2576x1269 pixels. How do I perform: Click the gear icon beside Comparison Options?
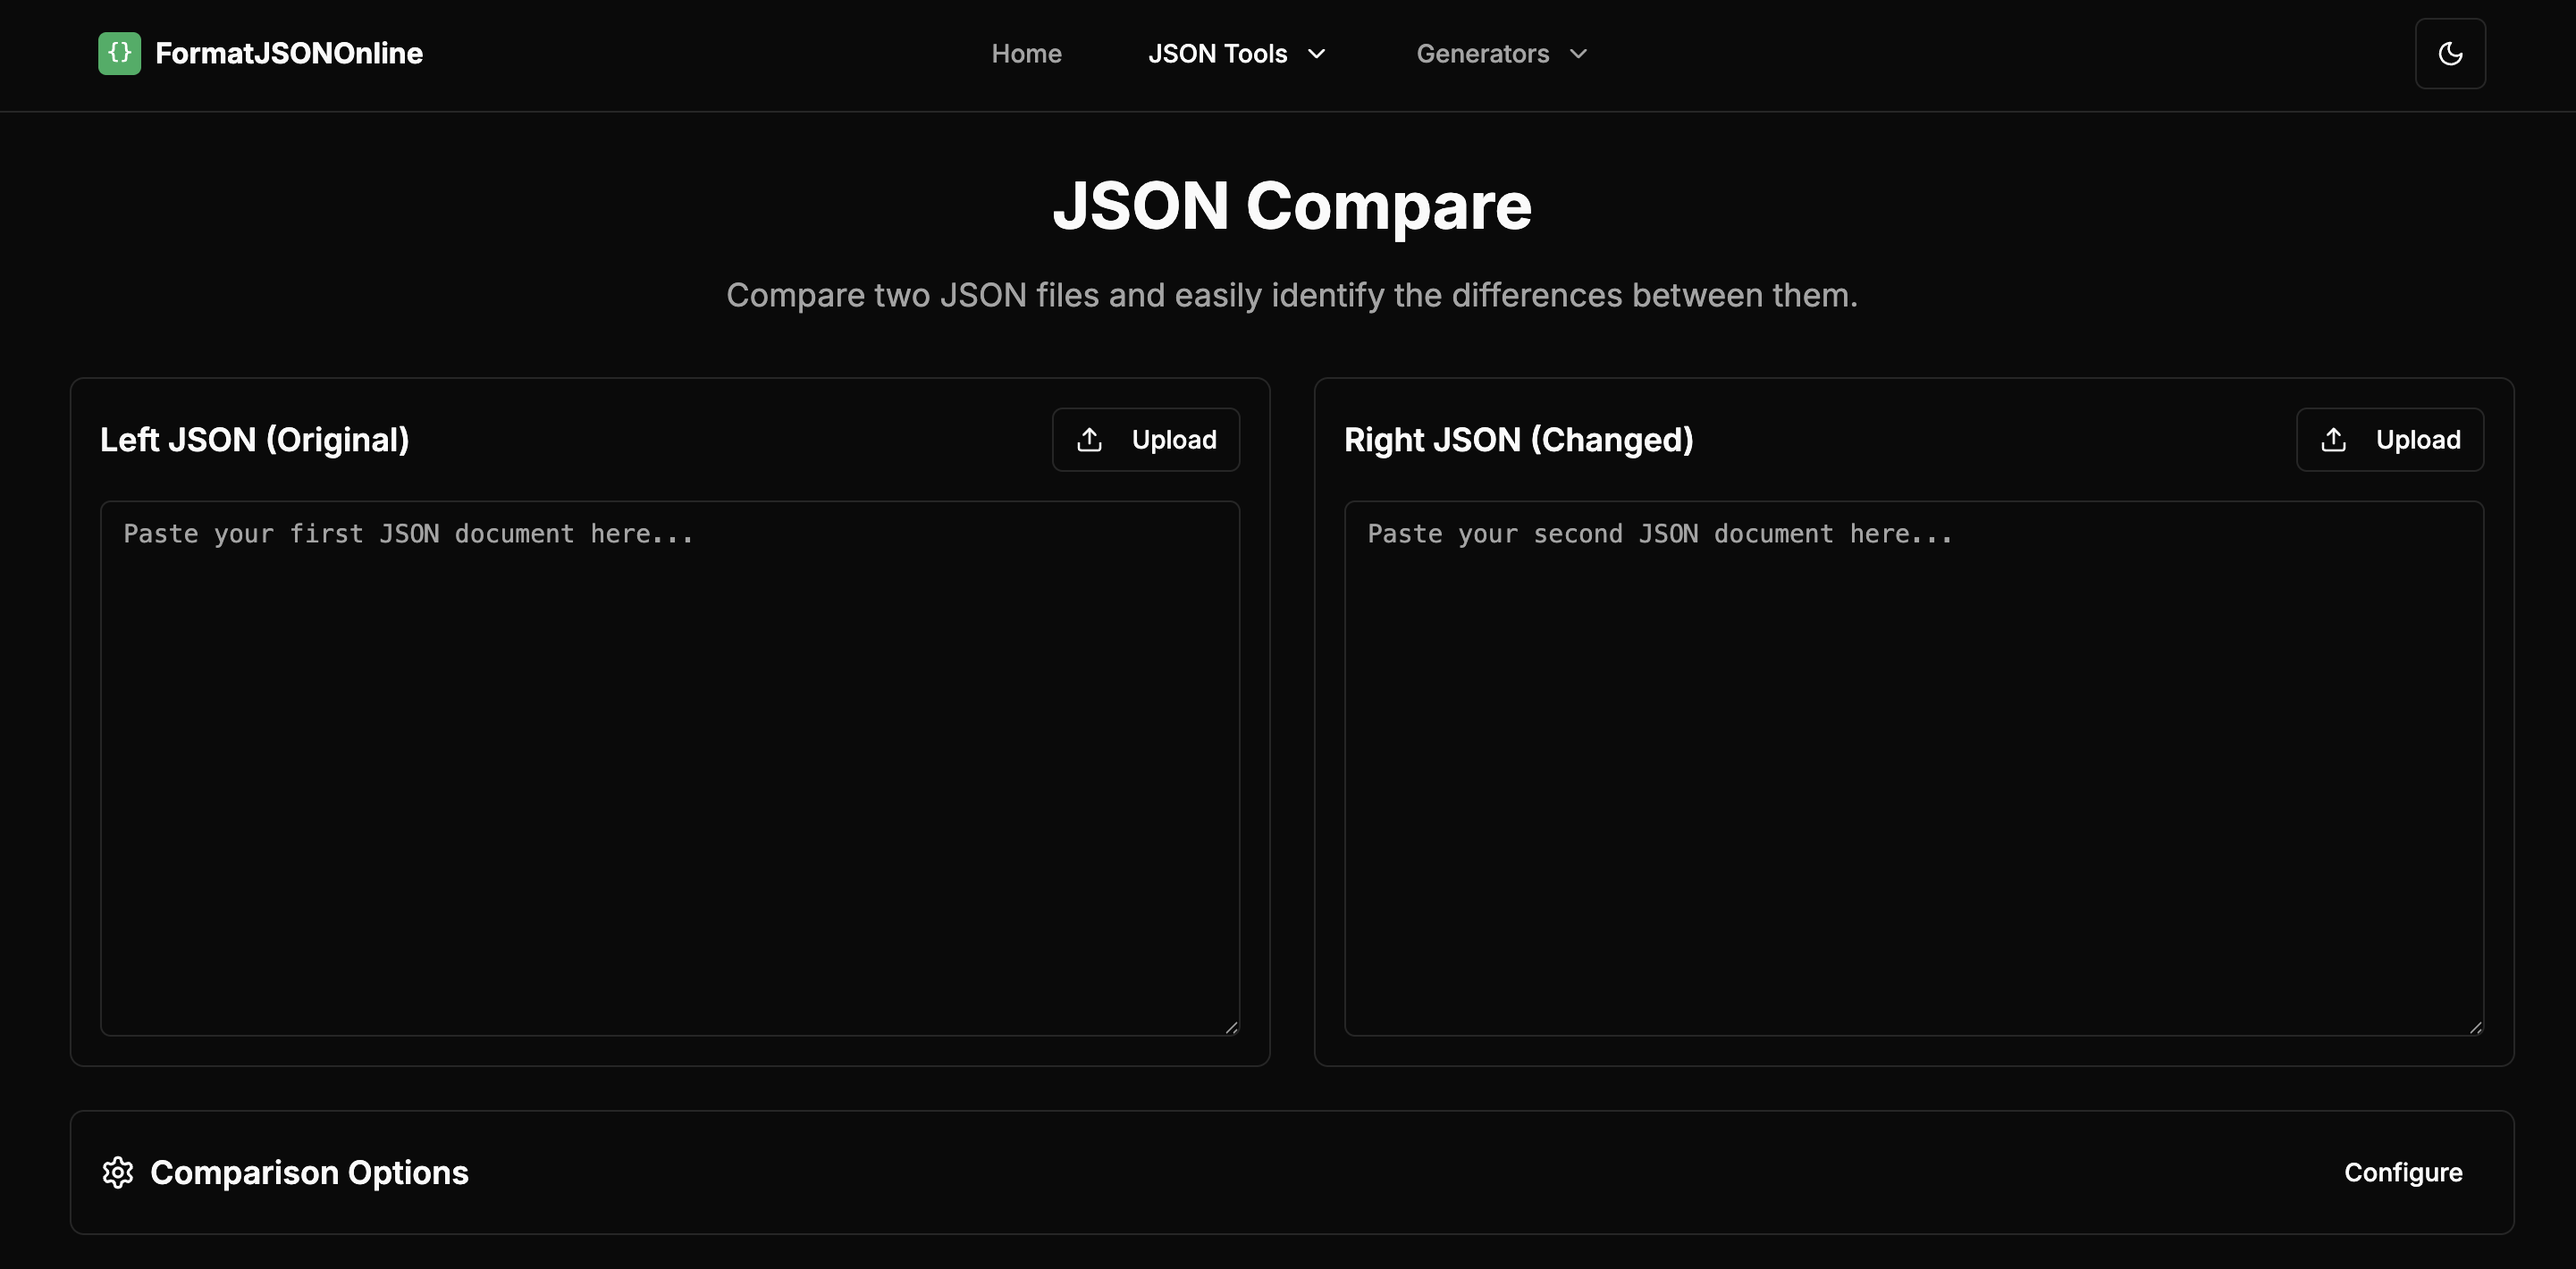point(118,1172)
